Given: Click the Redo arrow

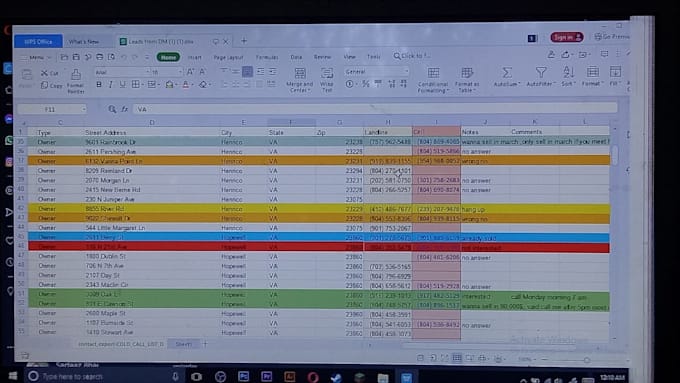Looking at the screenshot, I should click(x=135, y=57).
